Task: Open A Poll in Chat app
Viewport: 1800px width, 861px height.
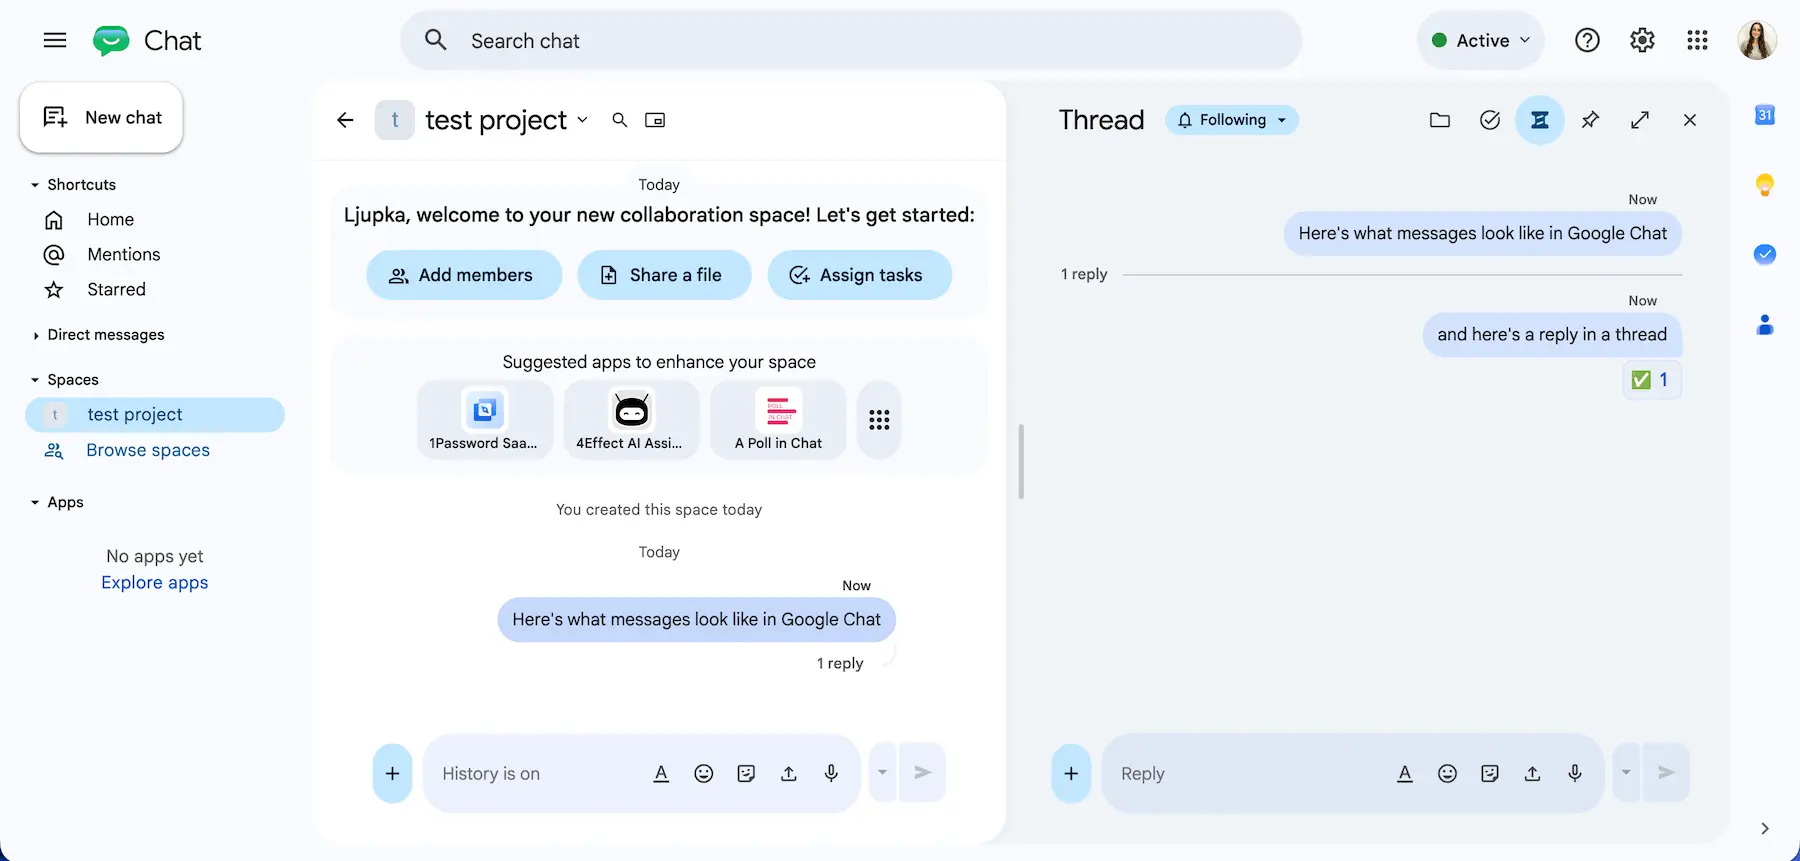Action: point(778,420)
